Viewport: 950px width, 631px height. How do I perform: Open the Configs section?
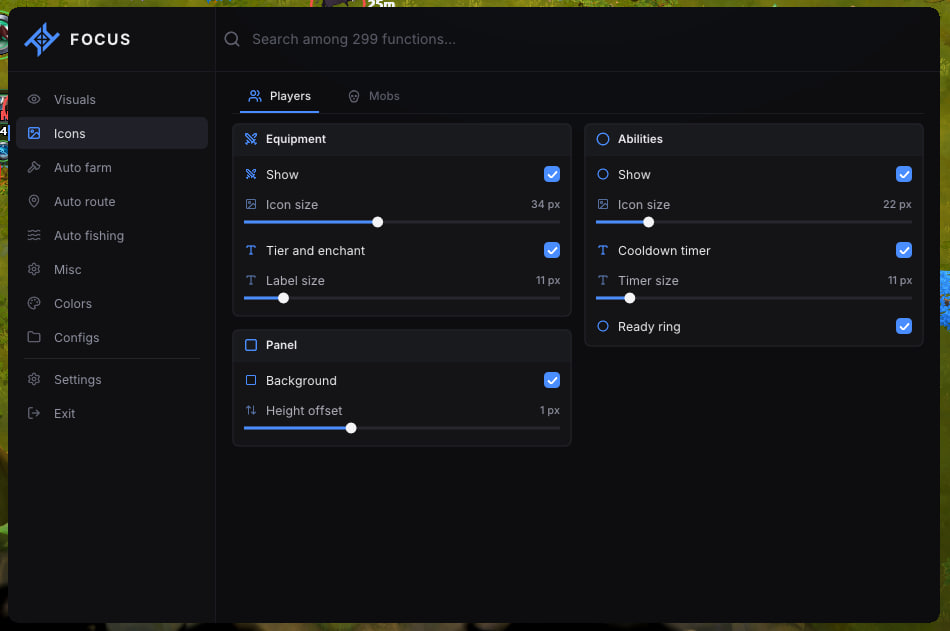click(112, 337)
